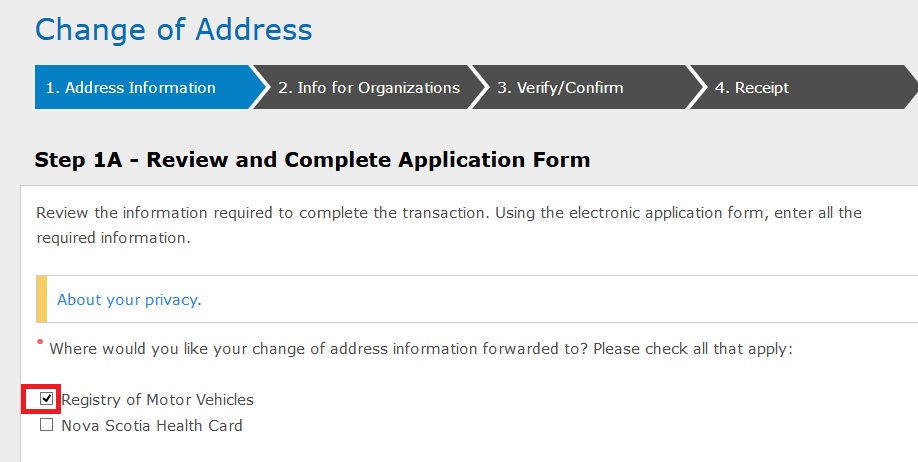Uncheck the Registry of Motor Vehicles checkbox
This screenshot has width=918, height=462.
pos(46,399)
